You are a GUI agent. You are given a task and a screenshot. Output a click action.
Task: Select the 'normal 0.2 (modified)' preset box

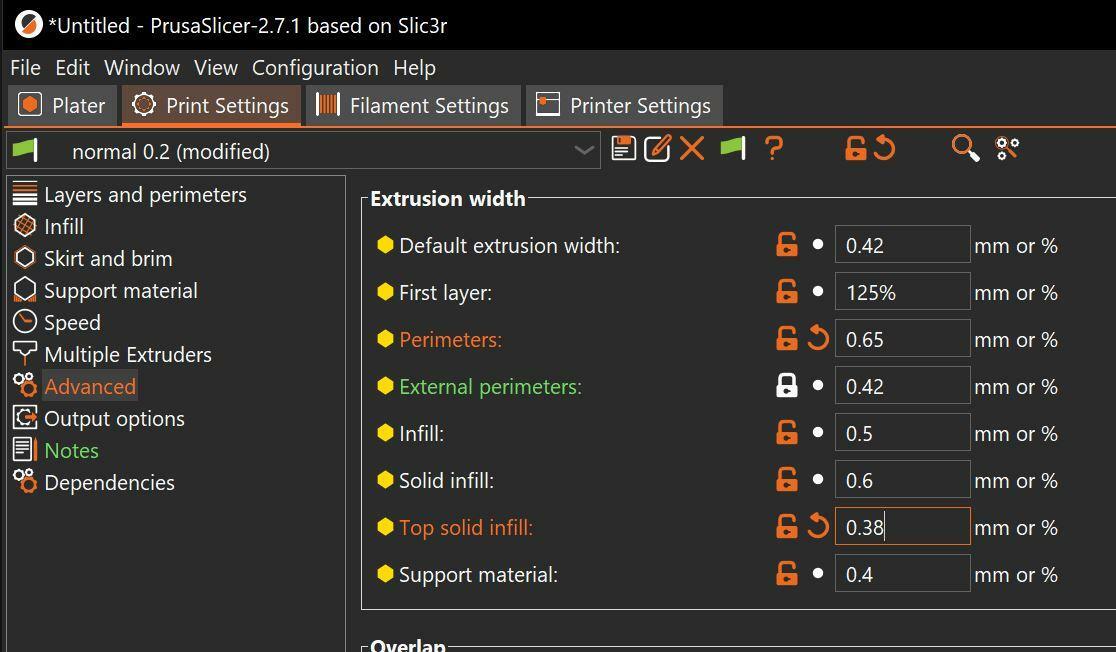(x=303, y=150)
